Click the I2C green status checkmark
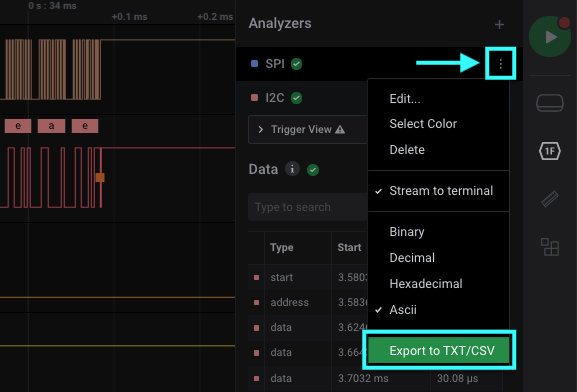577x392 pixels. click(297, 98)
